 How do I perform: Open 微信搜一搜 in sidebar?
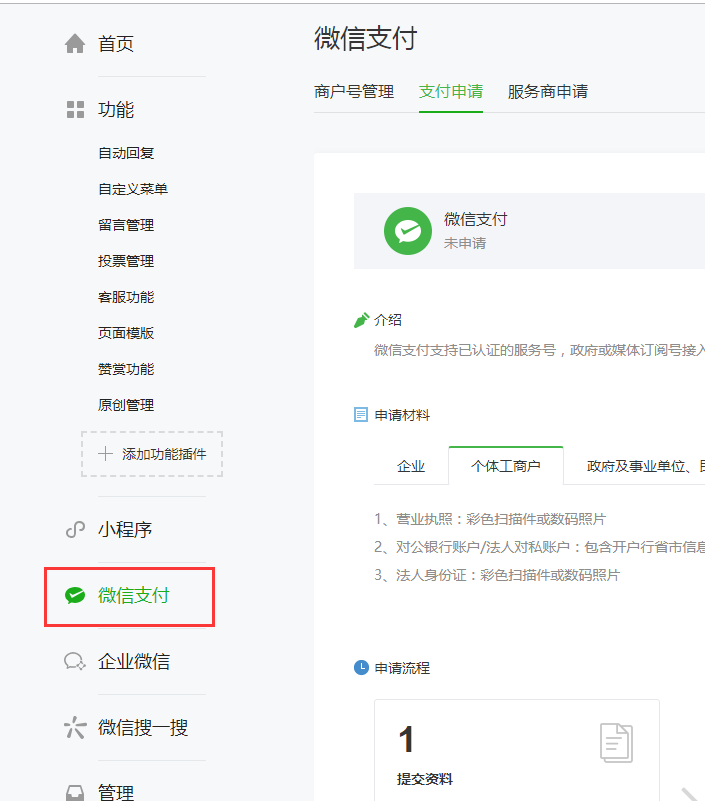pyautogui.click(x=143, y=727)
